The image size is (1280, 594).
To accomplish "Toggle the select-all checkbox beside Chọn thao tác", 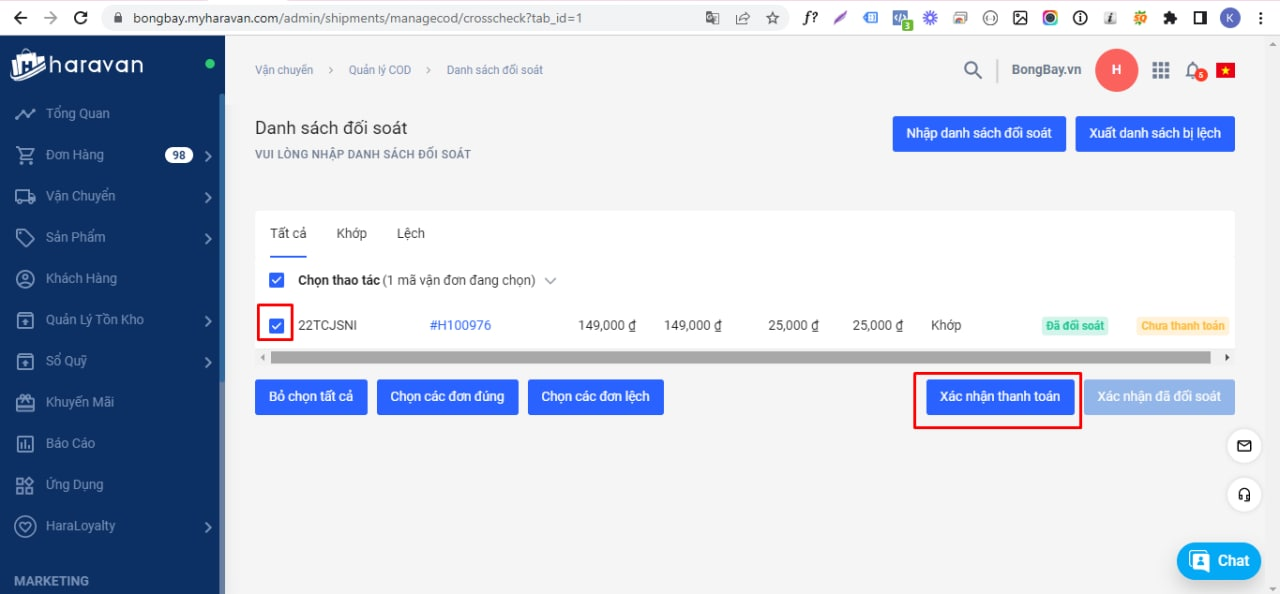I will [x=277, y=280].
